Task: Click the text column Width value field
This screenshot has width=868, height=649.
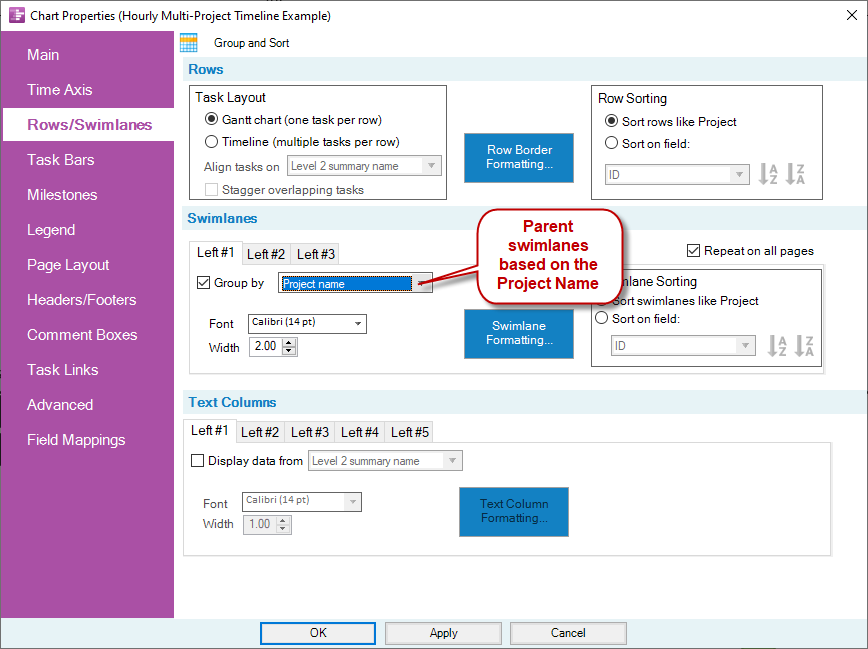Action: coord(260,524)
